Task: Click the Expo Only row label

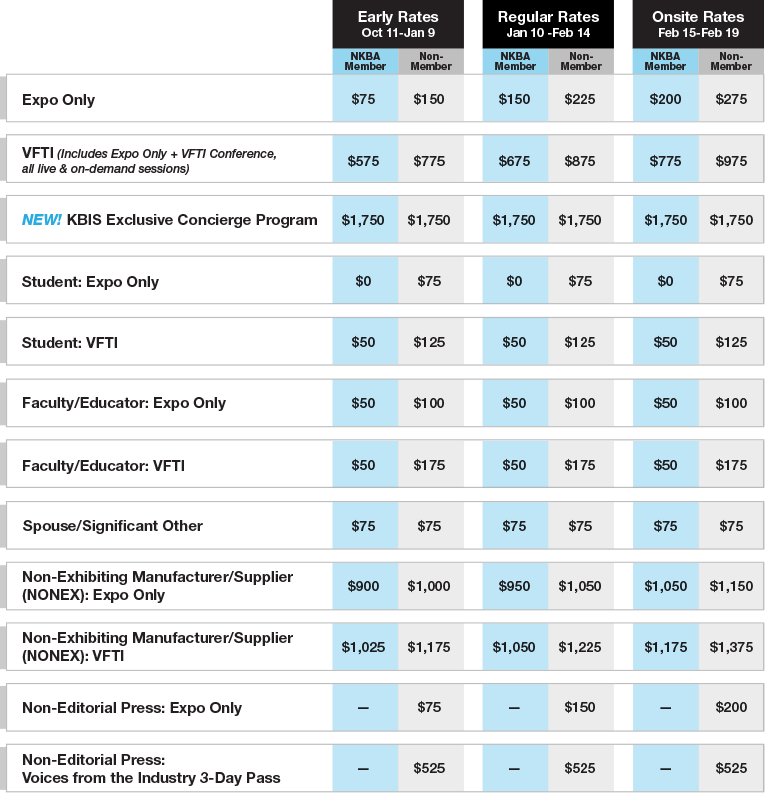Action: (x=59, y=100)
